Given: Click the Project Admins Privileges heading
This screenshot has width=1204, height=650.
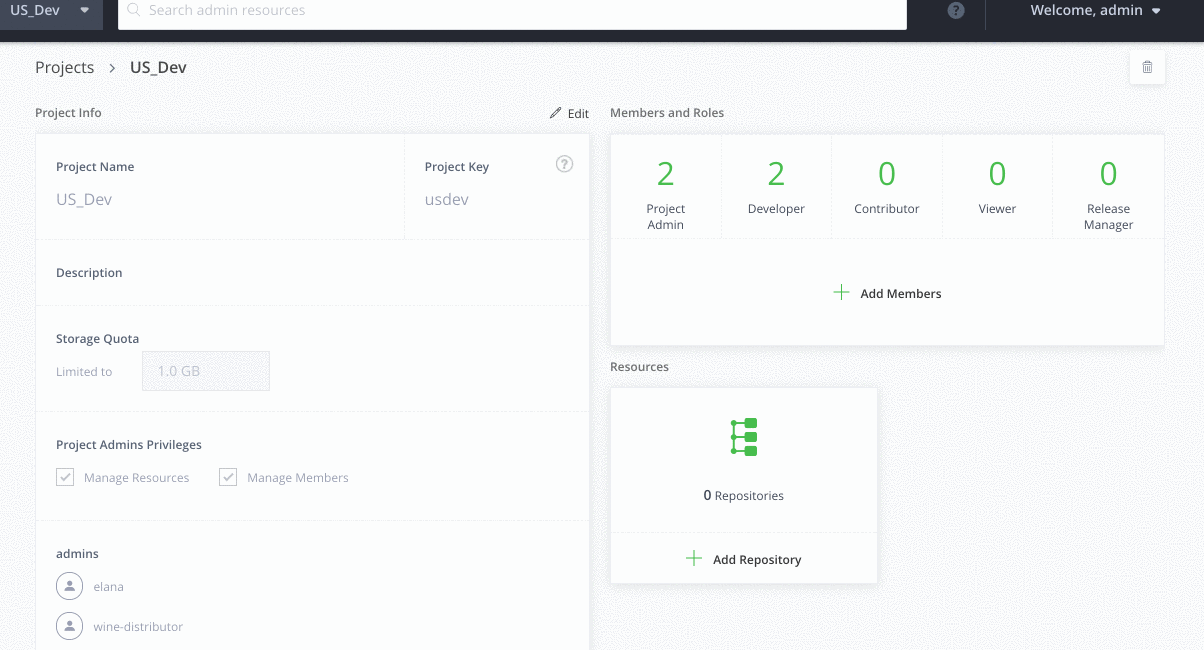Looking at the screenshot, I should pos(129,445).
